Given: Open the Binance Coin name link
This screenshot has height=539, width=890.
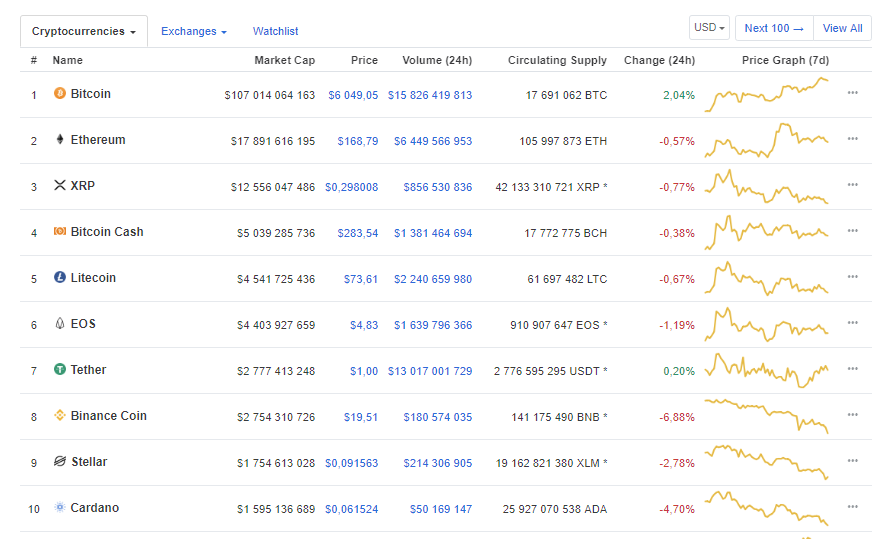Looking at the screenshot, I should pos(108,415).
